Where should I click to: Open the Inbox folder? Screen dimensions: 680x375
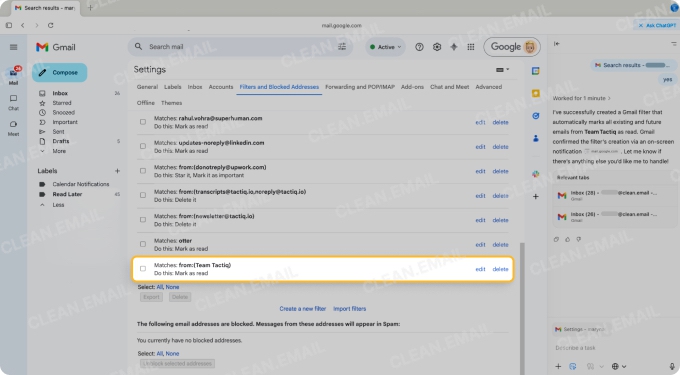[x=60, y=93]
